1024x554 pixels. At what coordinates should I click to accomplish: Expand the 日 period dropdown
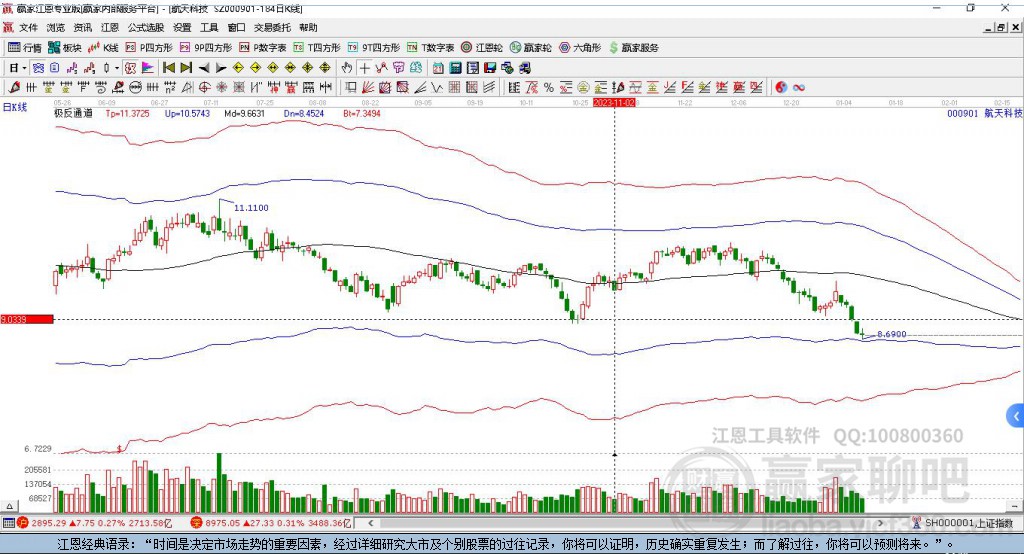pyautogui.click(x=24, y=68)
